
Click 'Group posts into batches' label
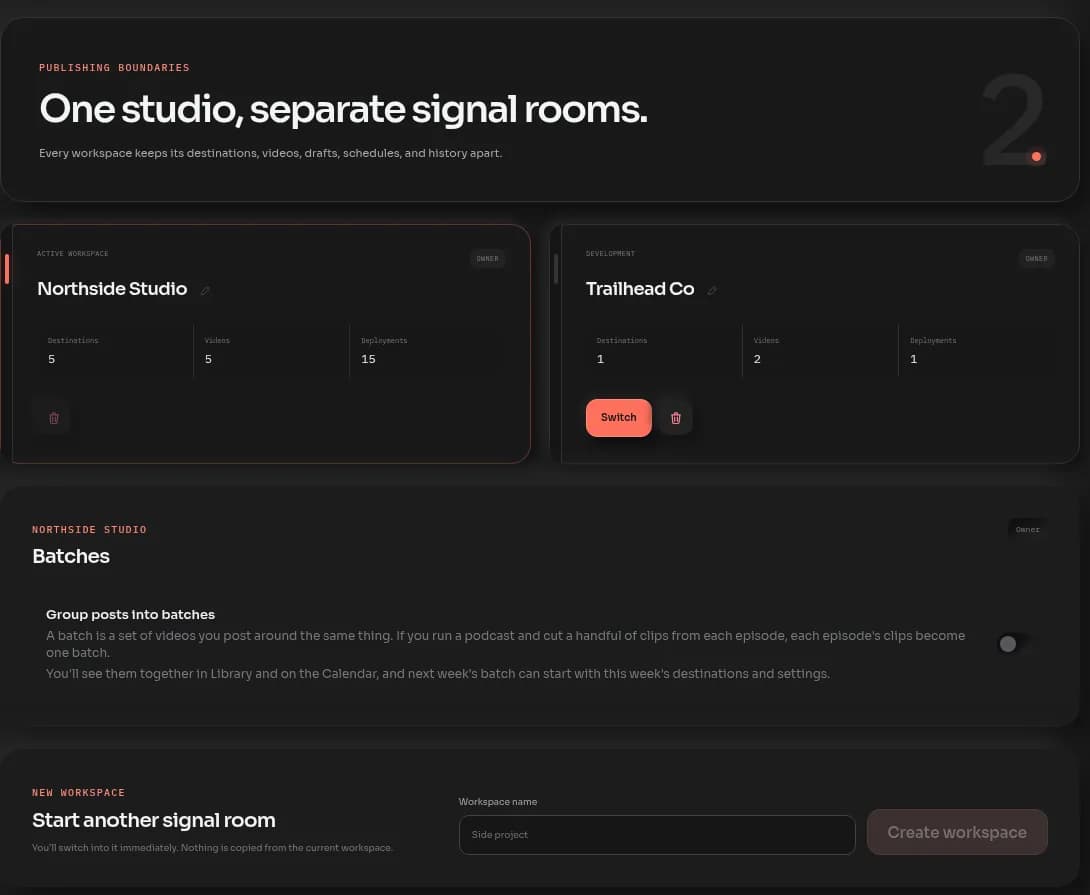pos(130,614)
